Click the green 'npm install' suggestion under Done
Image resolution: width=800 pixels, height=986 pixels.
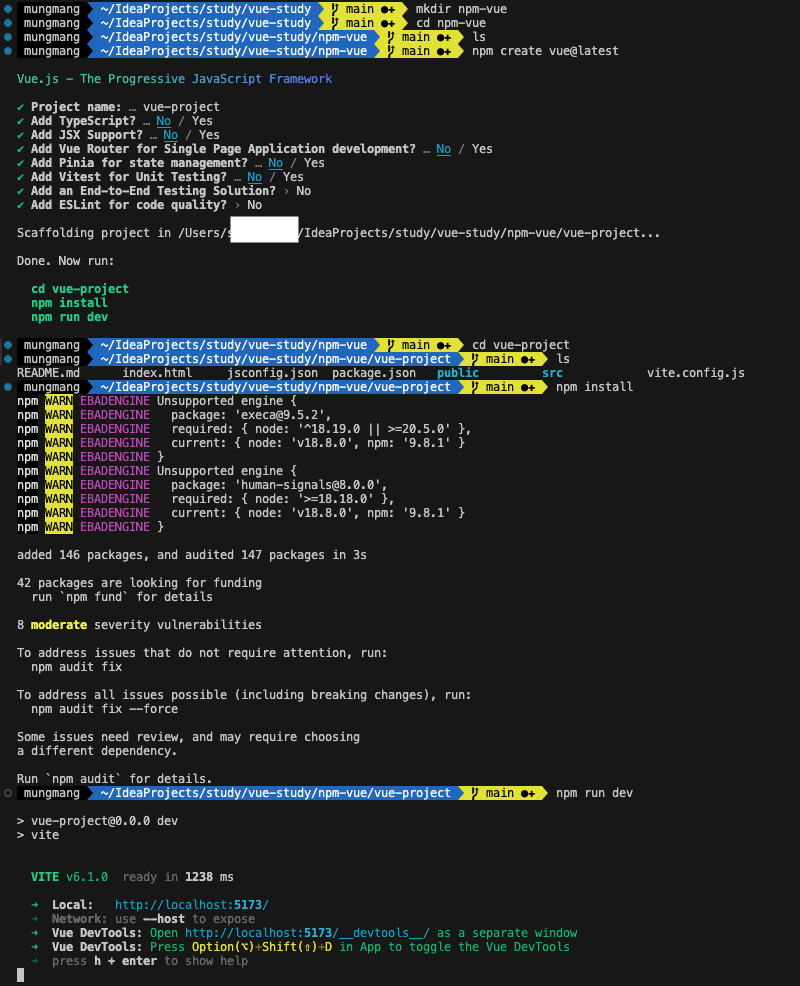click(69, 302)
